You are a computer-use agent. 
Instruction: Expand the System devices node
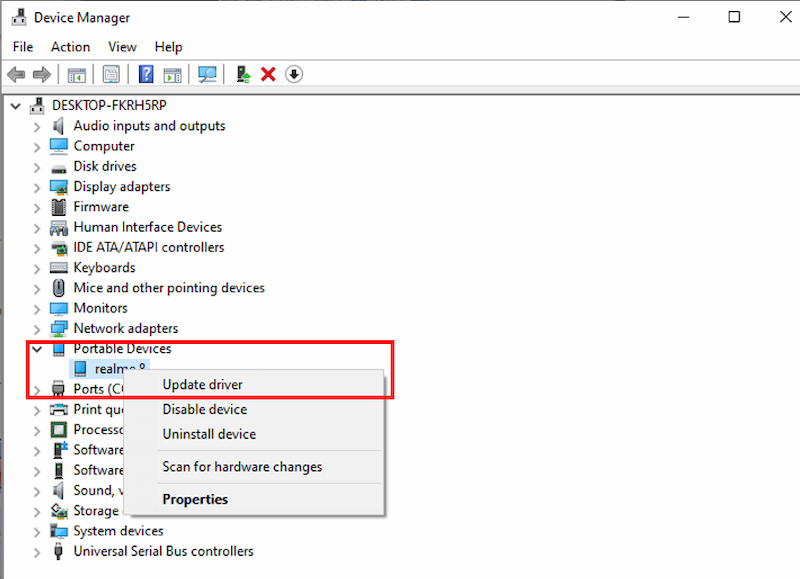37,532
